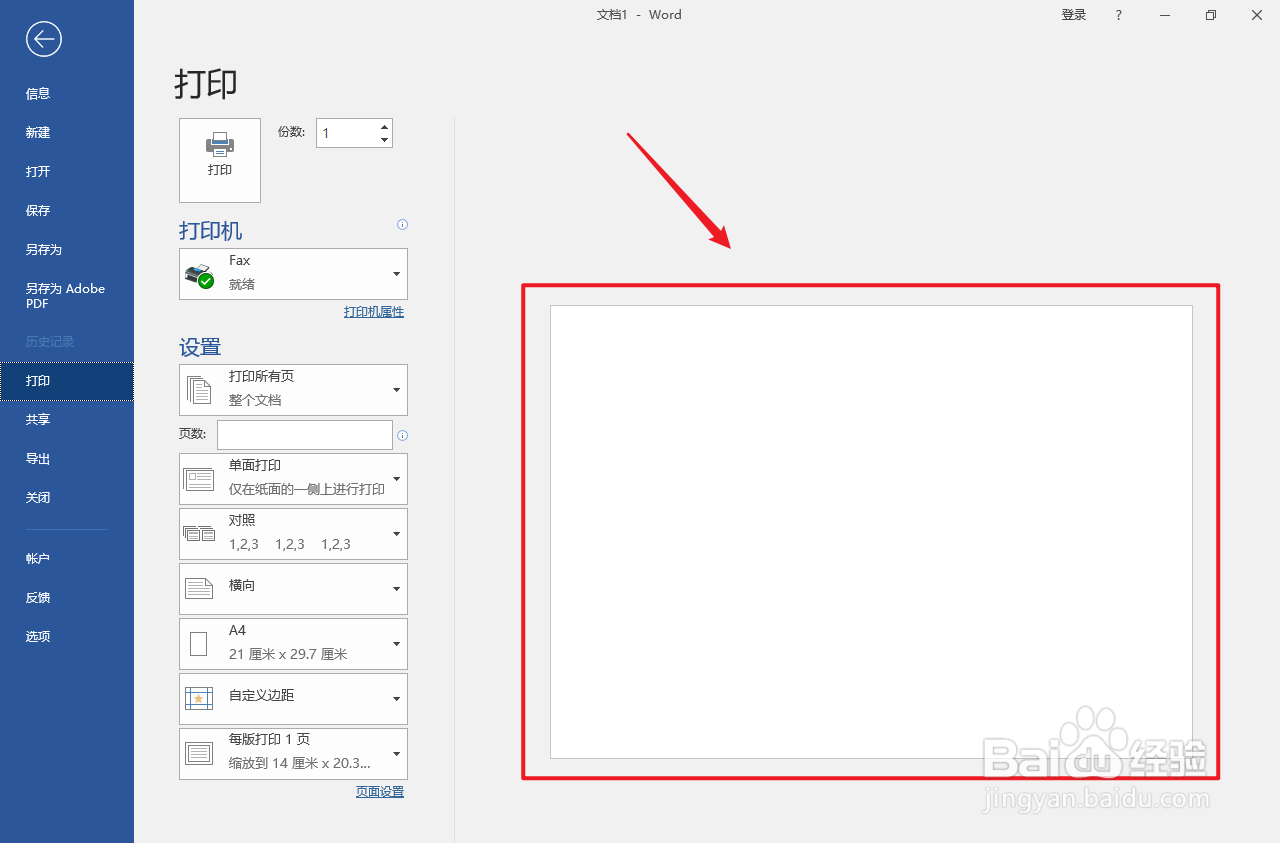Open the 每版打印 1 页 dropdown

[293, 754]
